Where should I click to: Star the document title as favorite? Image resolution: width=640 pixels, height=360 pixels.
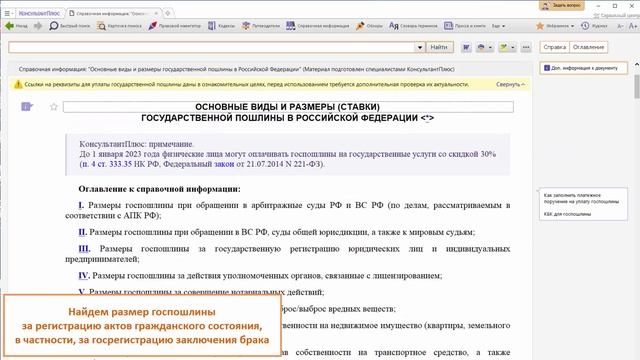tap(53, 107)
